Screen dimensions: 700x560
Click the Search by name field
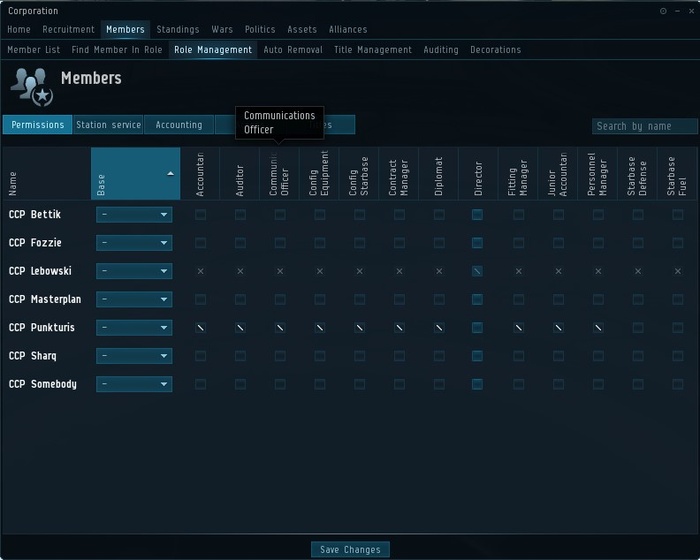tap(644, 126)
